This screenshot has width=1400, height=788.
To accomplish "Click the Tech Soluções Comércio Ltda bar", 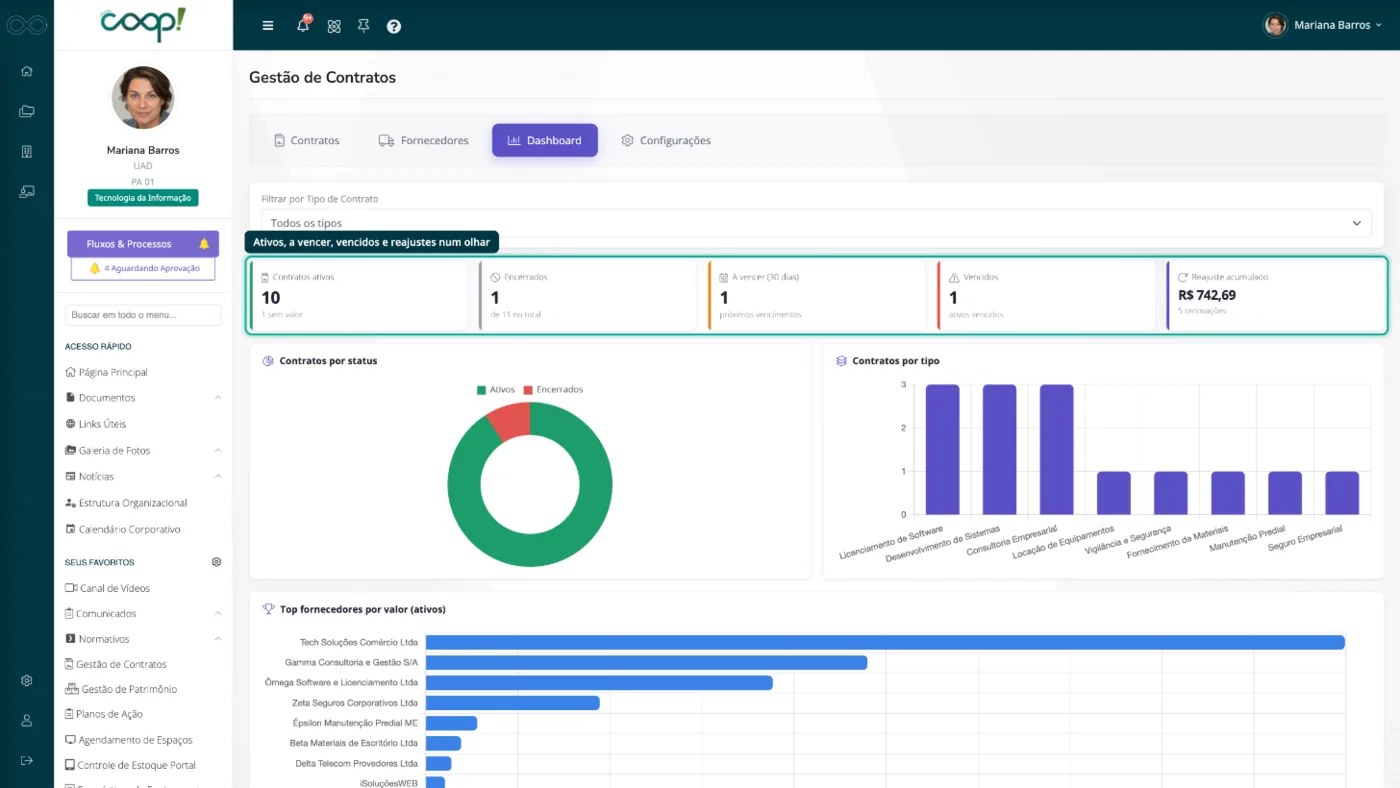I will coord(885,642).
